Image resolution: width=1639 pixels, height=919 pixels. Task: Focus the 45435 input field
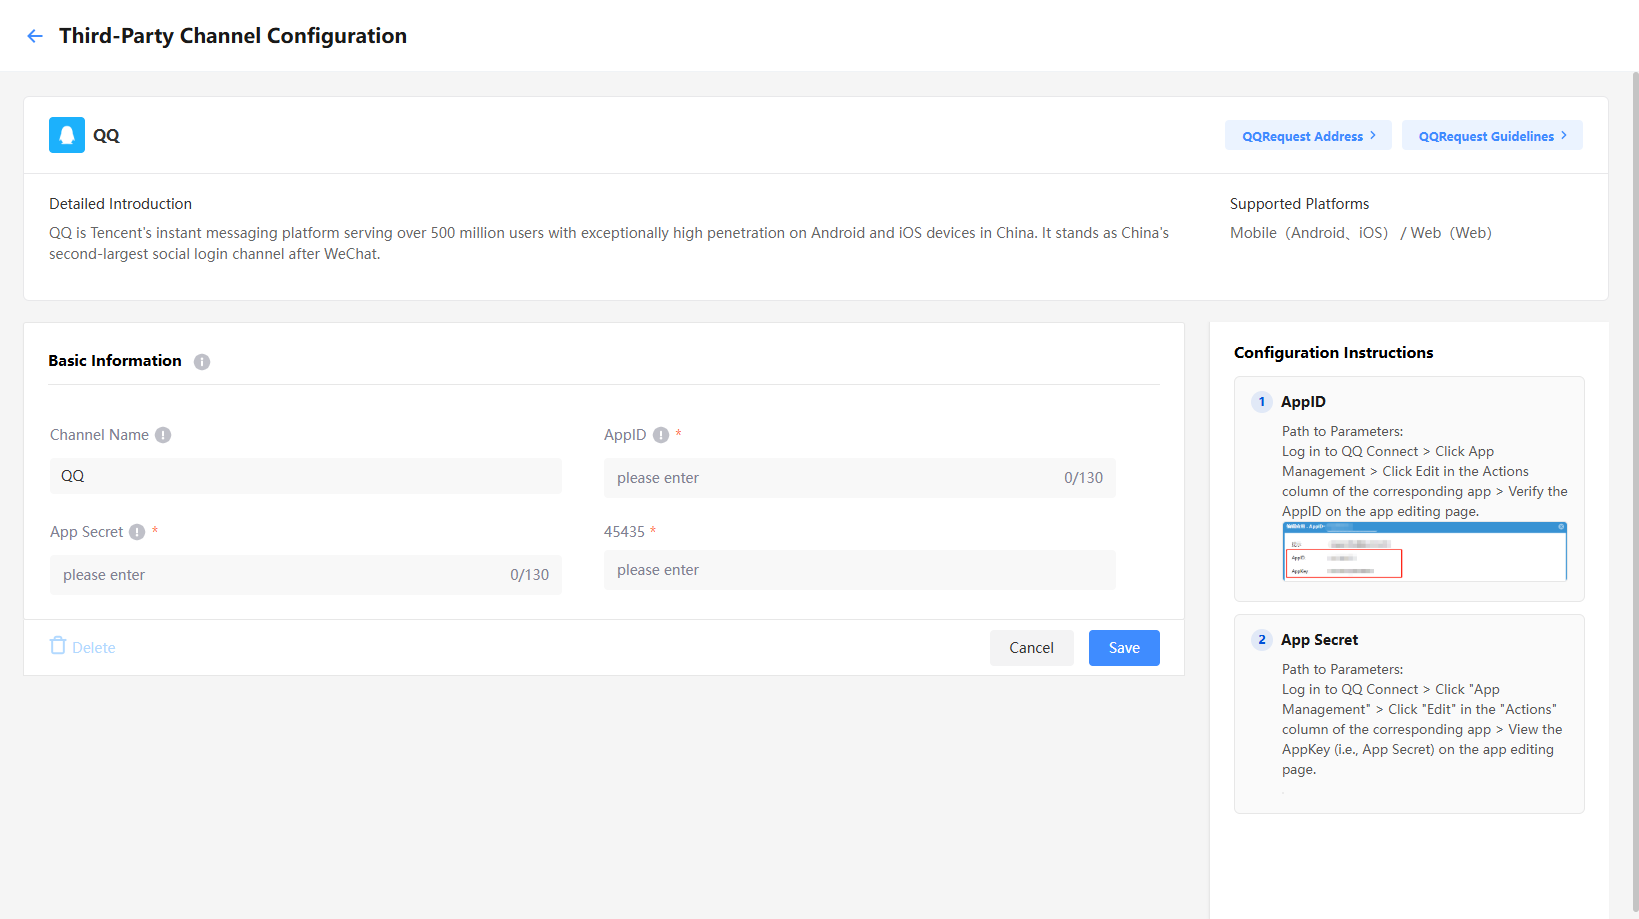[860, 570]
